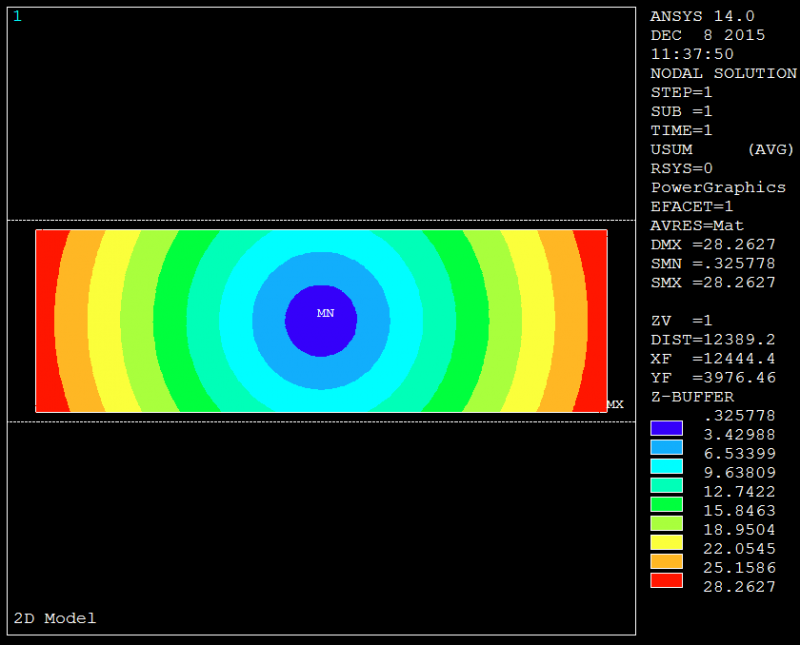Click the yellow contour band on the right side
The height and width of the screenshot is (645, 800).
(x=537, y=320)
